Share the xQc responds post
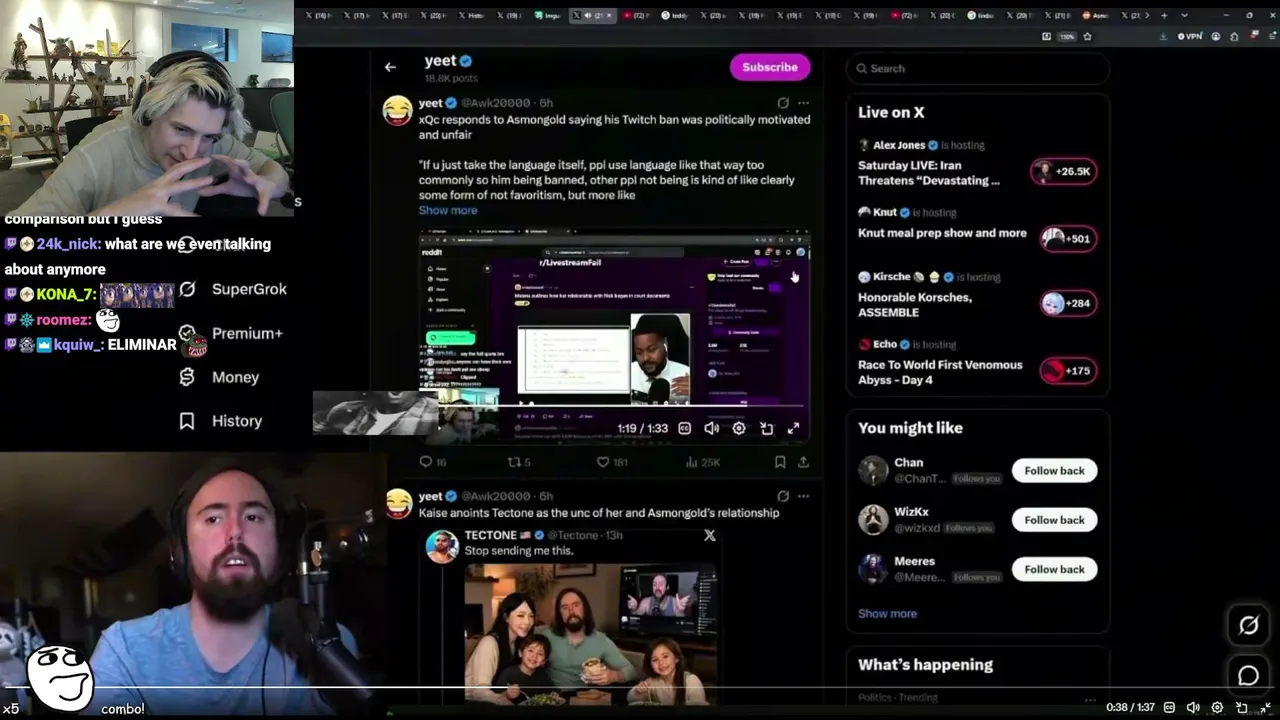Screen dimensions: 1280x720 pos(803,462)
